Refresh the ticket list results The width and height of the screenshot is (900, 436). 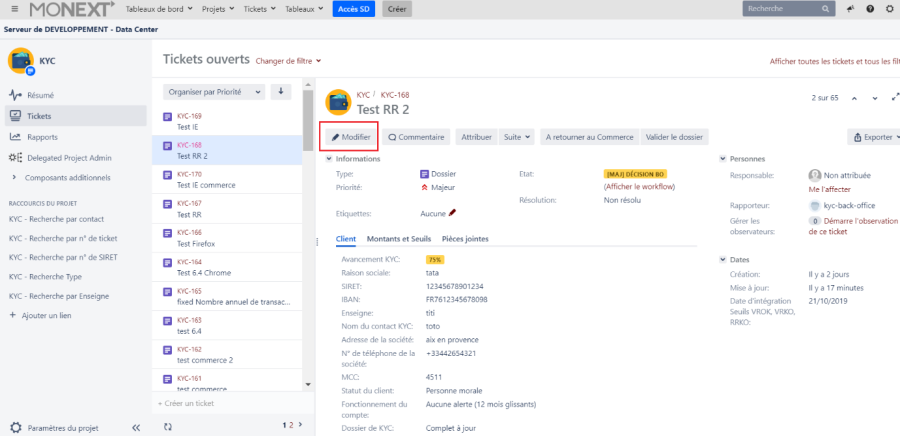[168, 426]
